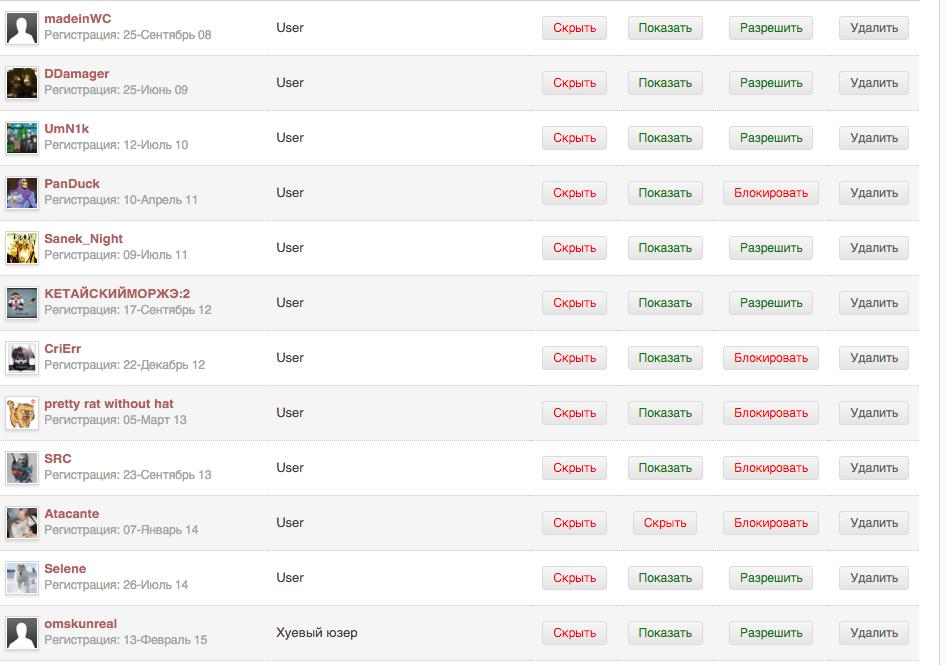Click the pretty rat without hat avatar
947x665 pixels.
(22, 413)
